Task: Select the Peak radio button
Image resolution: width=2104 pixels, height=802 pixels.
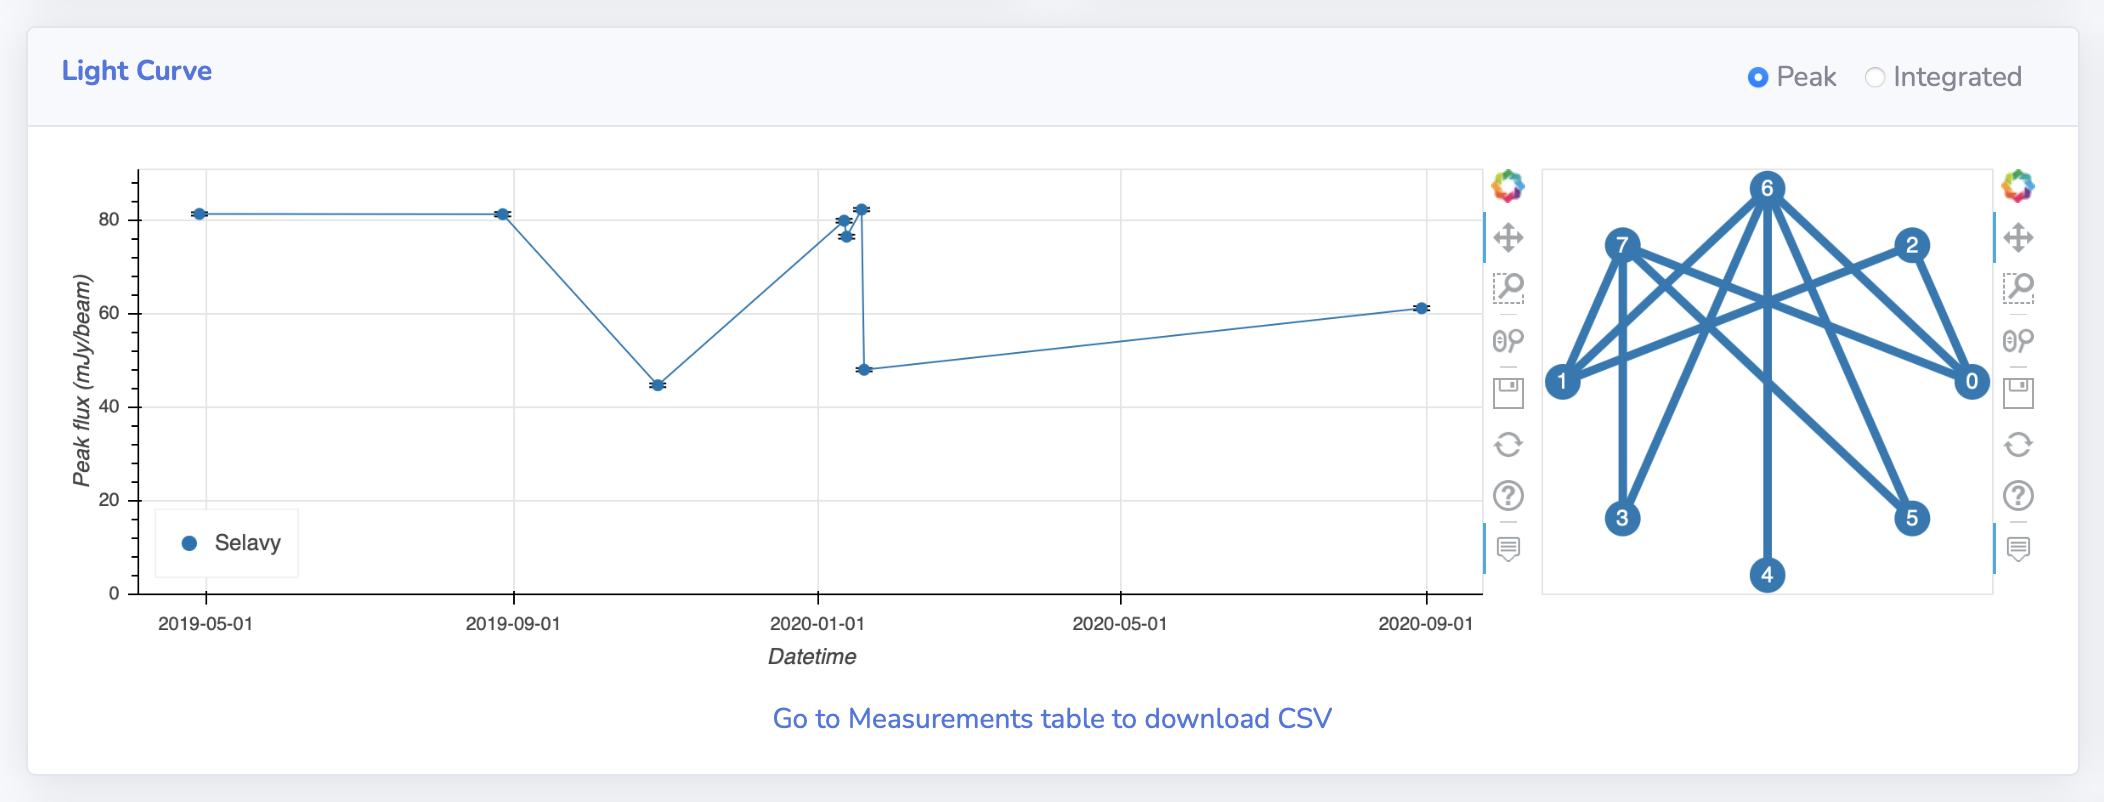Action: [x=1758, y=77]
